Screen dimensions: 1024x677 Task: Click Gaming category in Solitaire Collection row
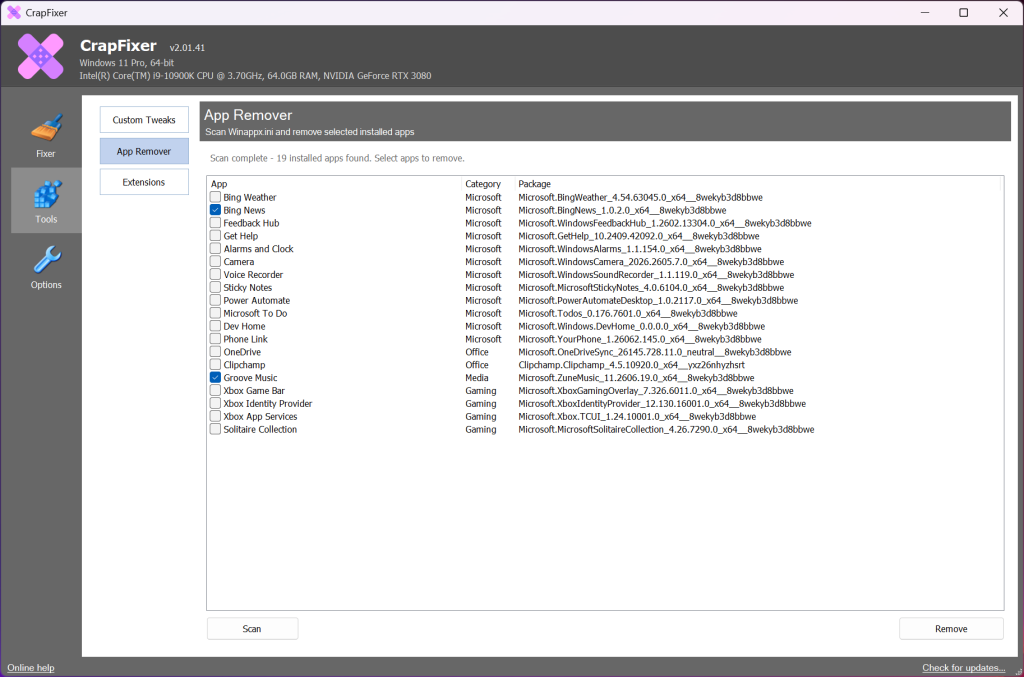(x=481, y=430)
